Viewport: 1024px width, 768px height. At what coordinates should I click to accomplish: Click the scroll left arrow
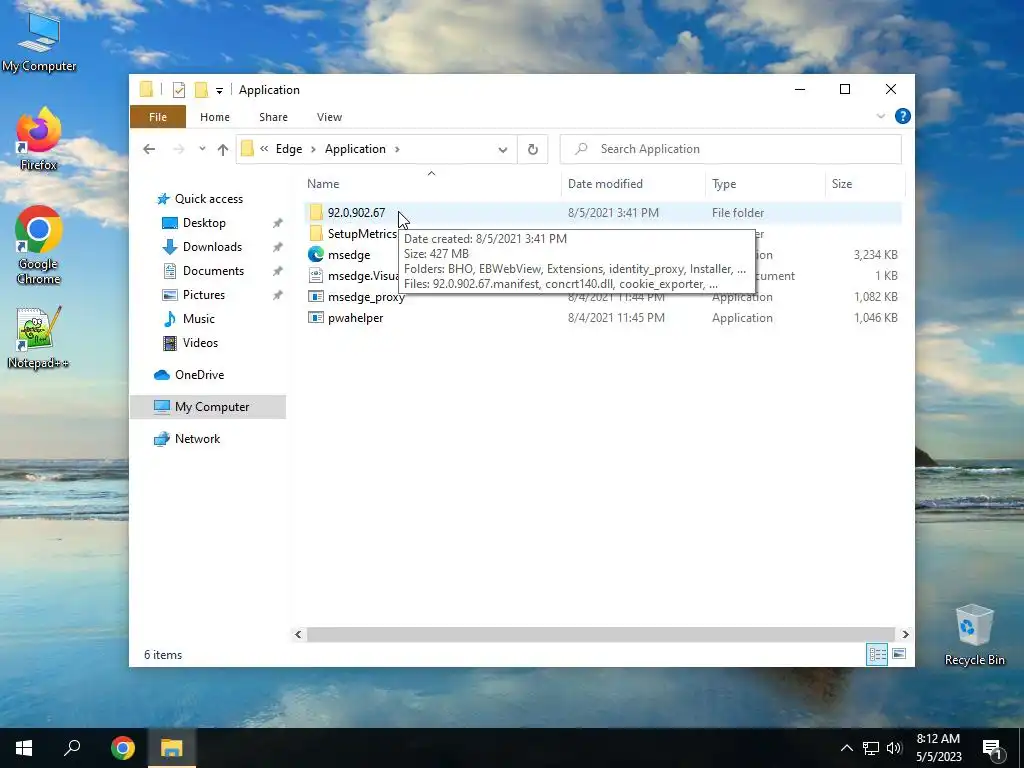tap(298, 634)
